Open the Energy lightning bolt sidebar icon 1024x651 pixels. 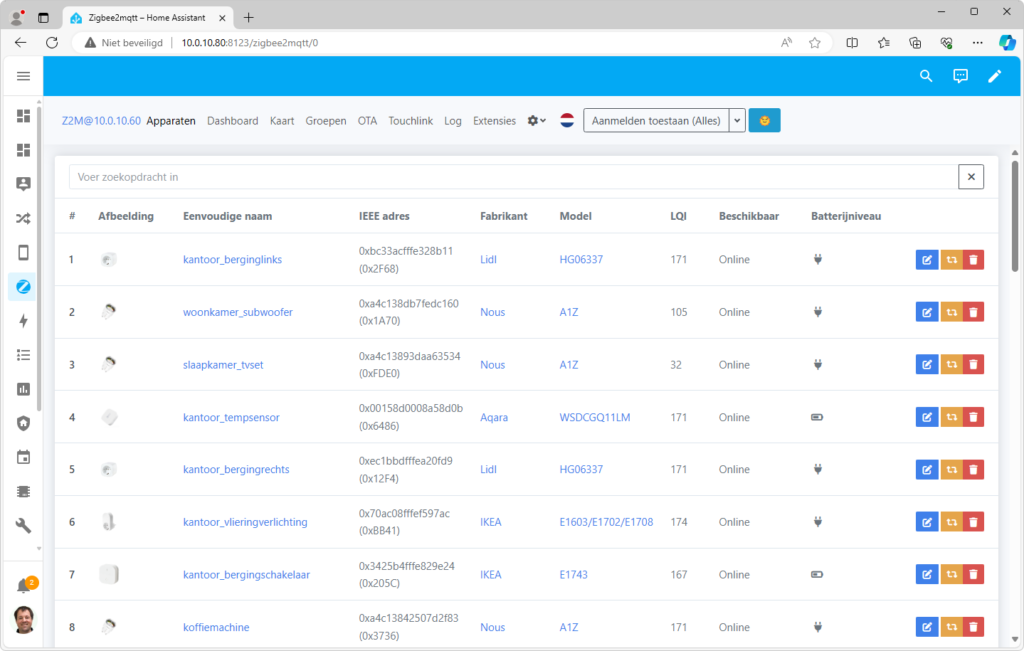click(x=23, y=321)
